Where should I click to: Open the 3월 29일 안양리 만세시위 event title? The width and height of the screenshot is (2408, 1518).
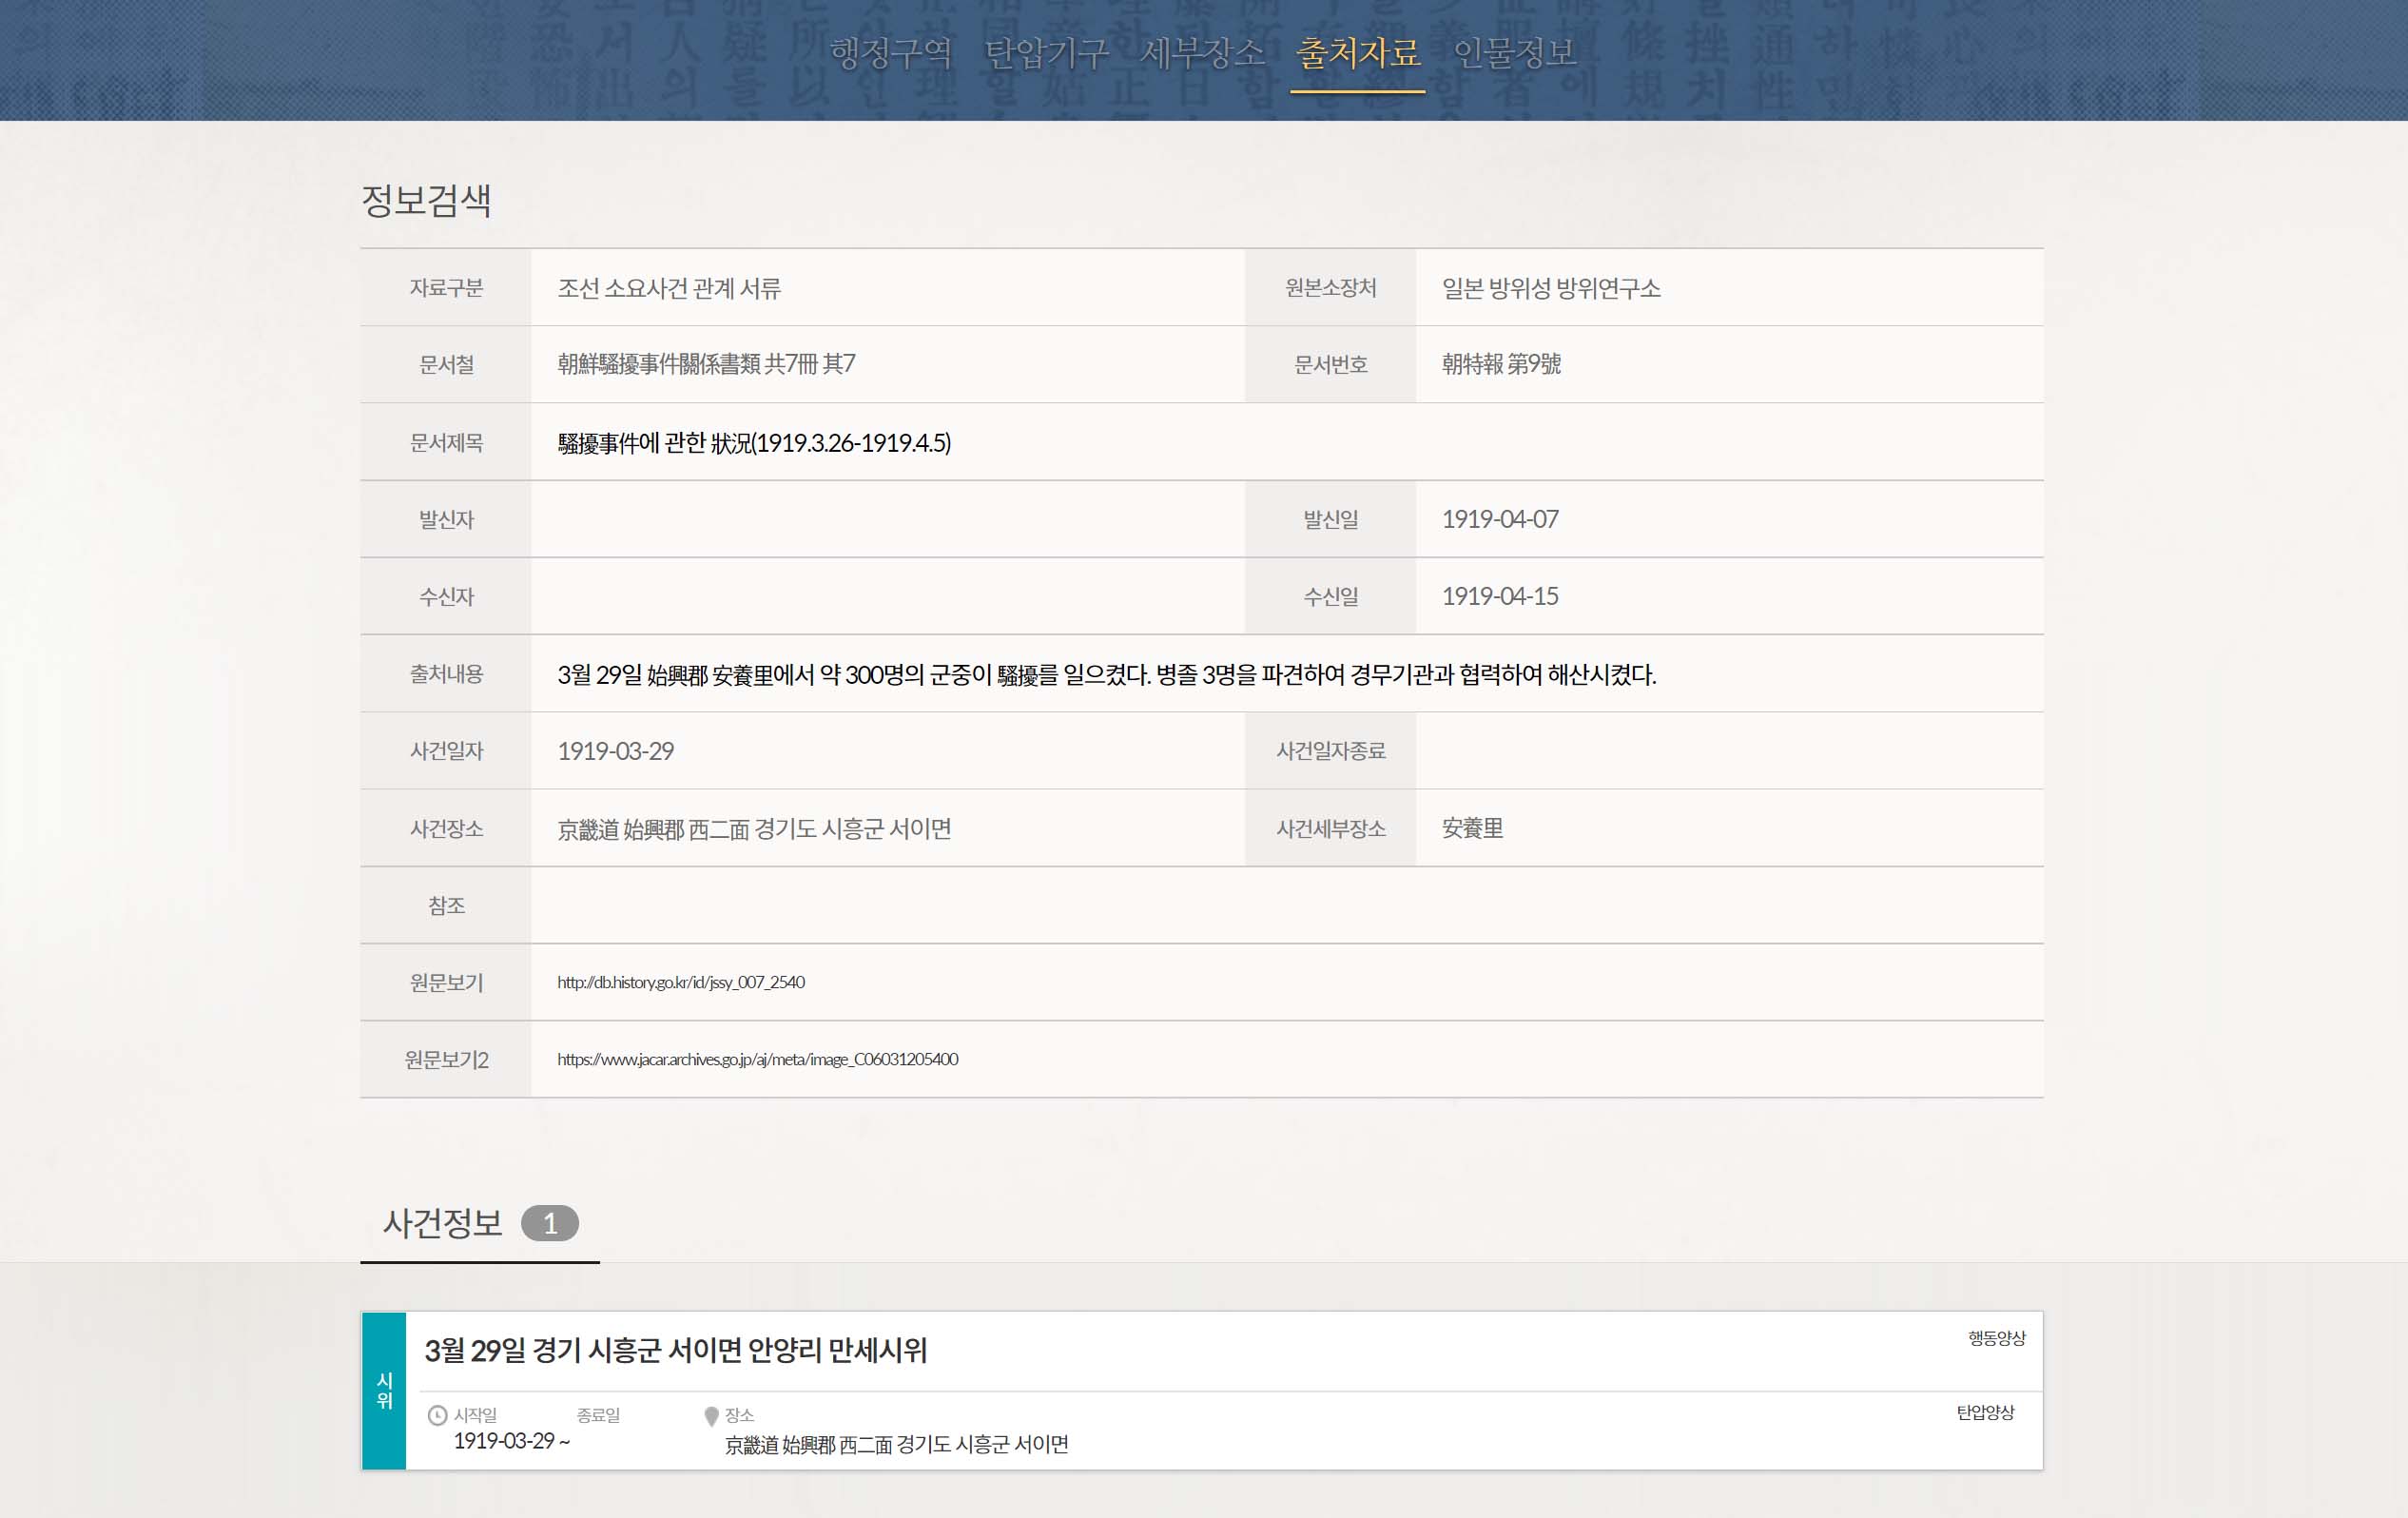tap(676, 1350)
